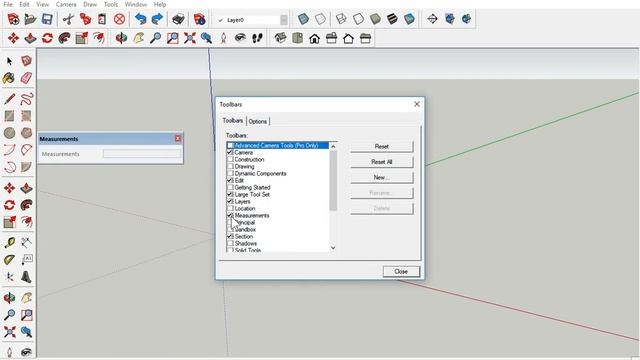Pick the Select arrow tool
The image size is (640, 360).
[9, 61]
